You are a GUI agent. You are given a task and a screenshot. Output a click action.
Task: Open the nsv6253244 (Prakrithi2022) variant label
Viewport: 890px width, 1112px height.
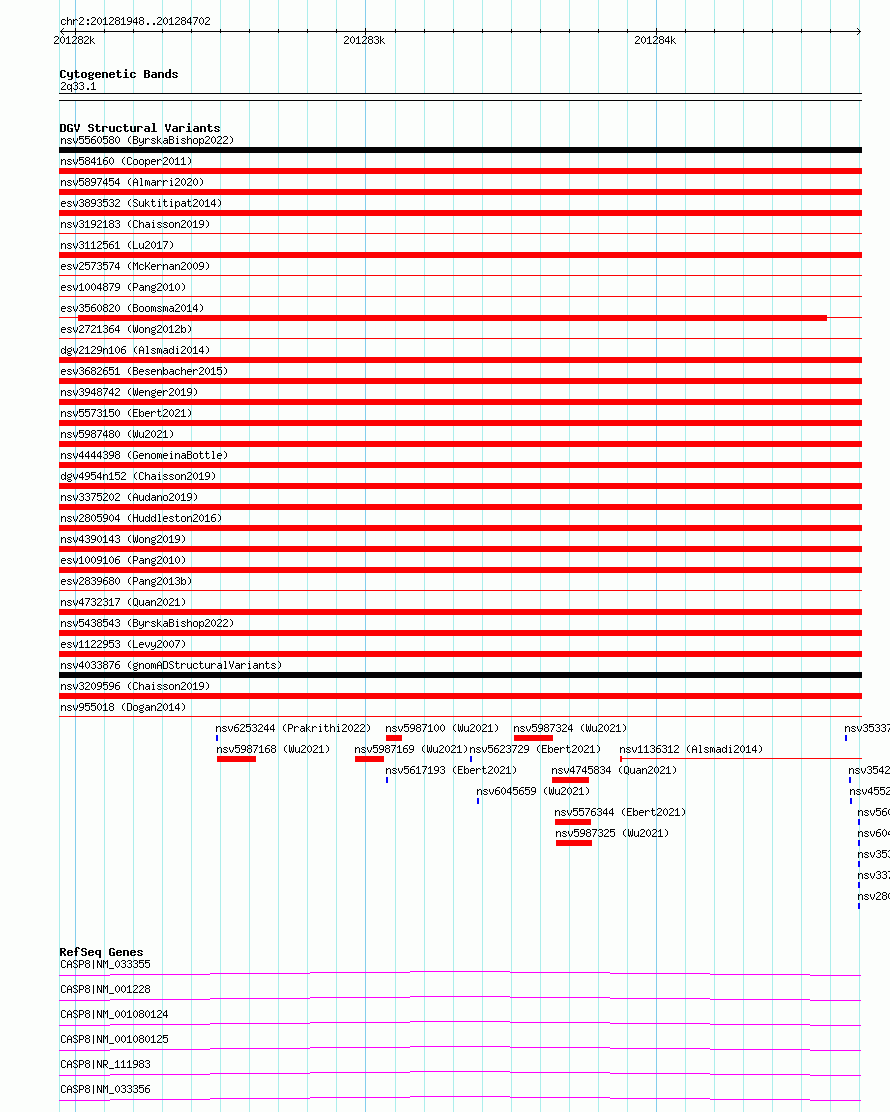pyautogui.click(x=293, y=728)
